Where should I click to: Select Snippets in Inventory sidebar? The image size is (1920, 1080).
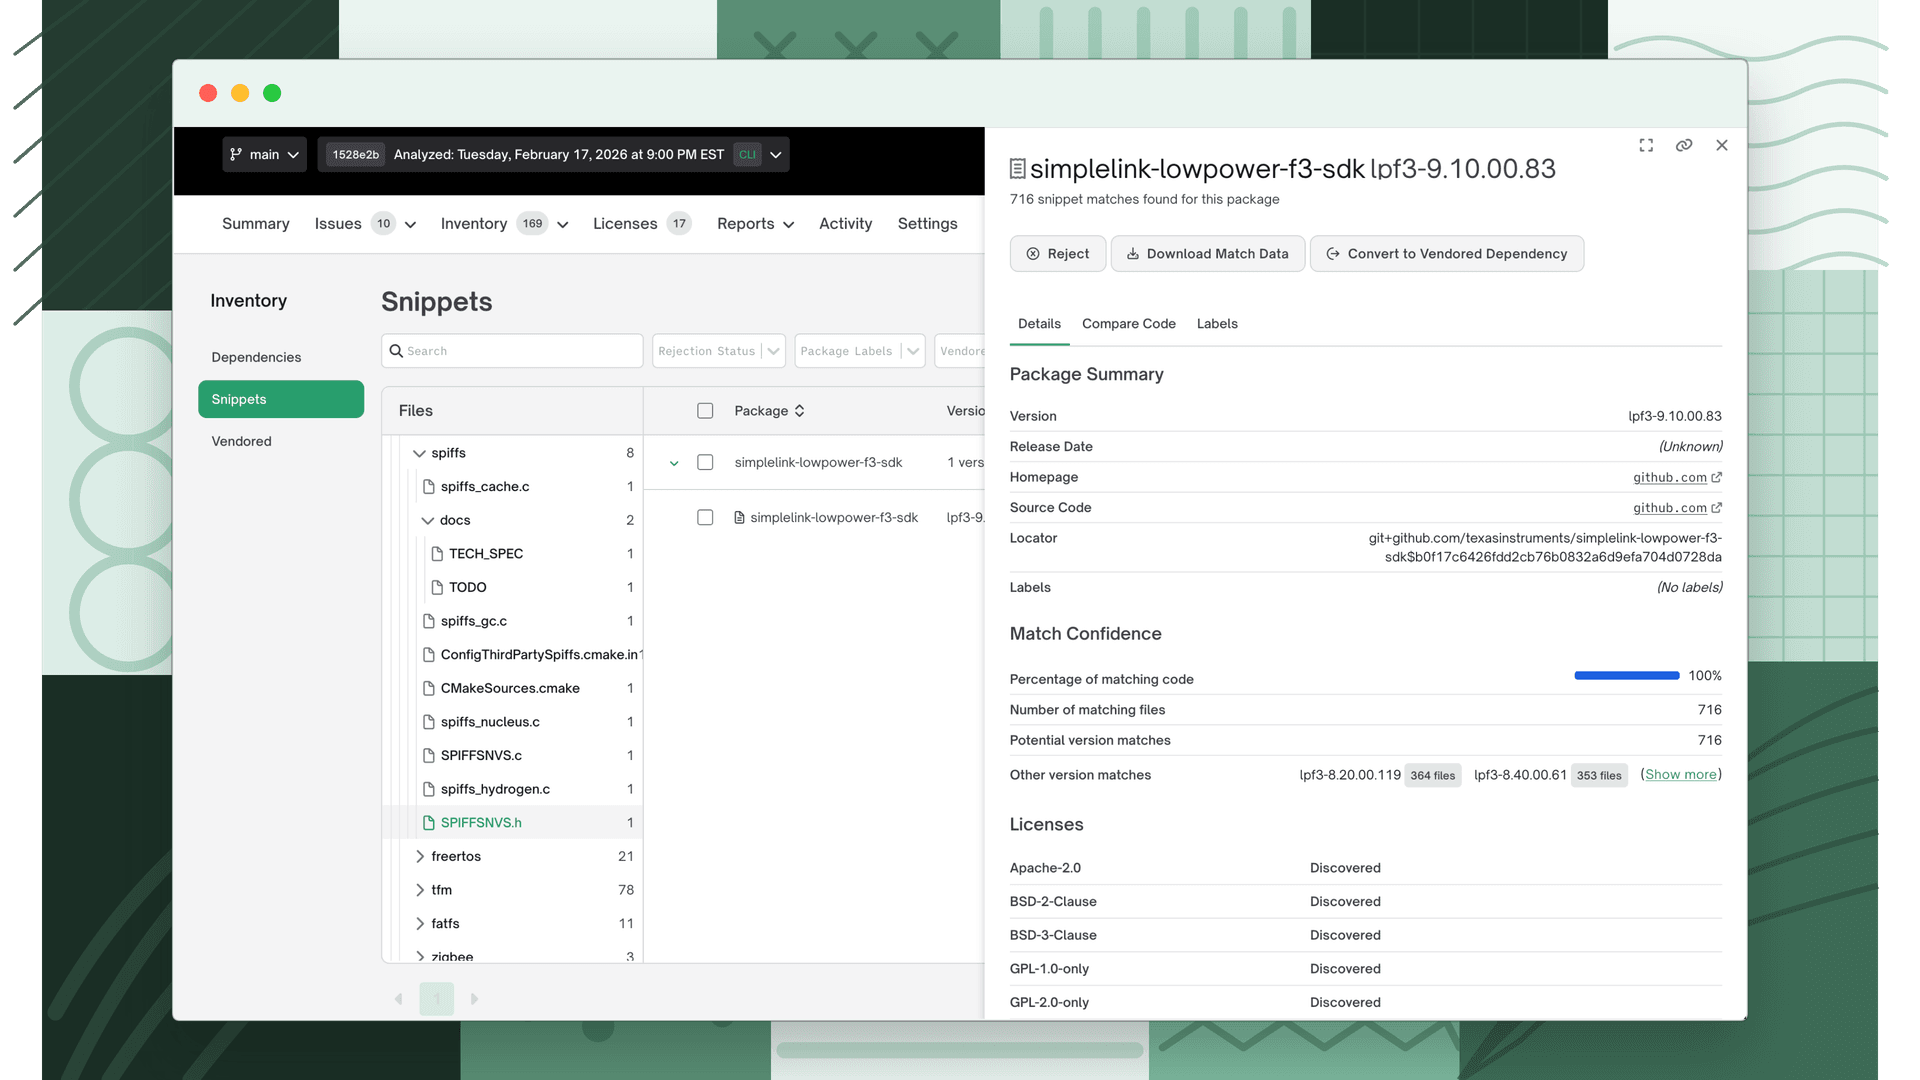click(281, 399)
